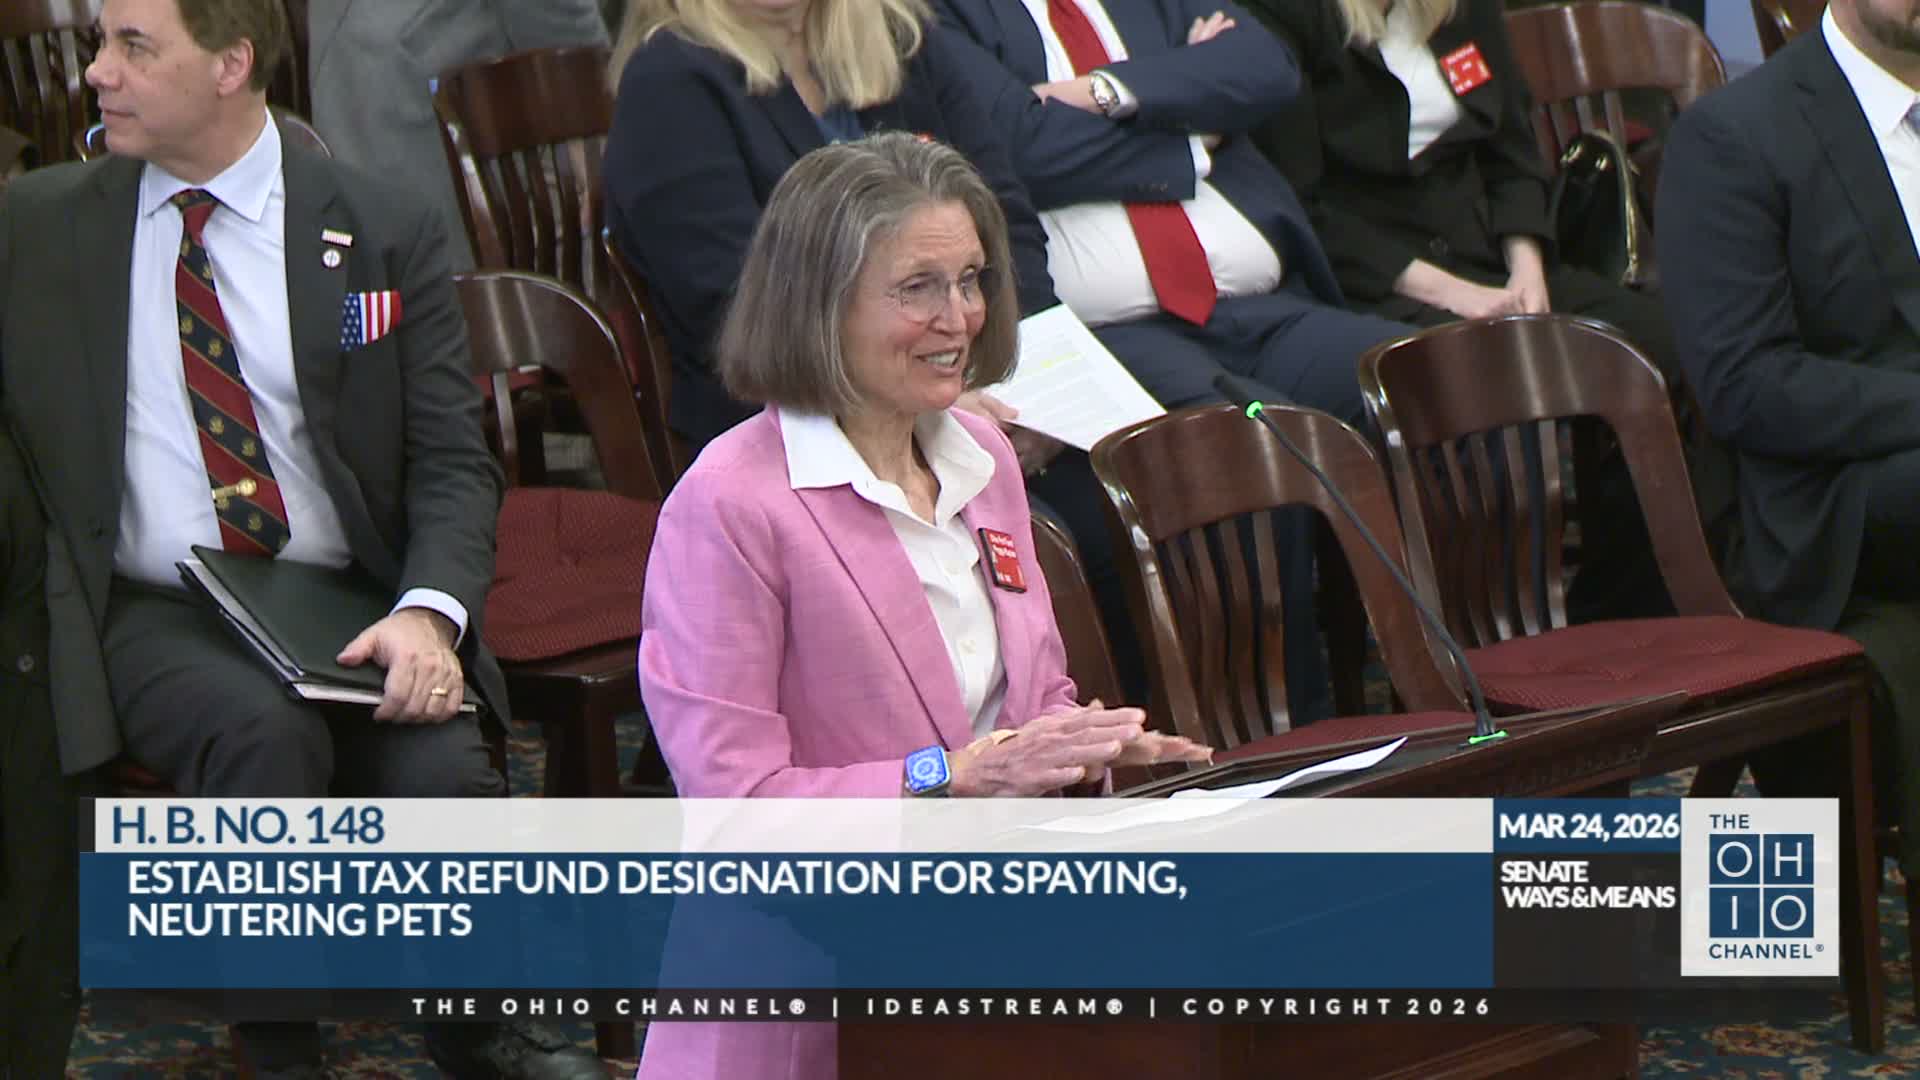Click the green microphone indicator light
Image resolution: width=1920 pixels, height=1080 pixels.
(1253, 409)
